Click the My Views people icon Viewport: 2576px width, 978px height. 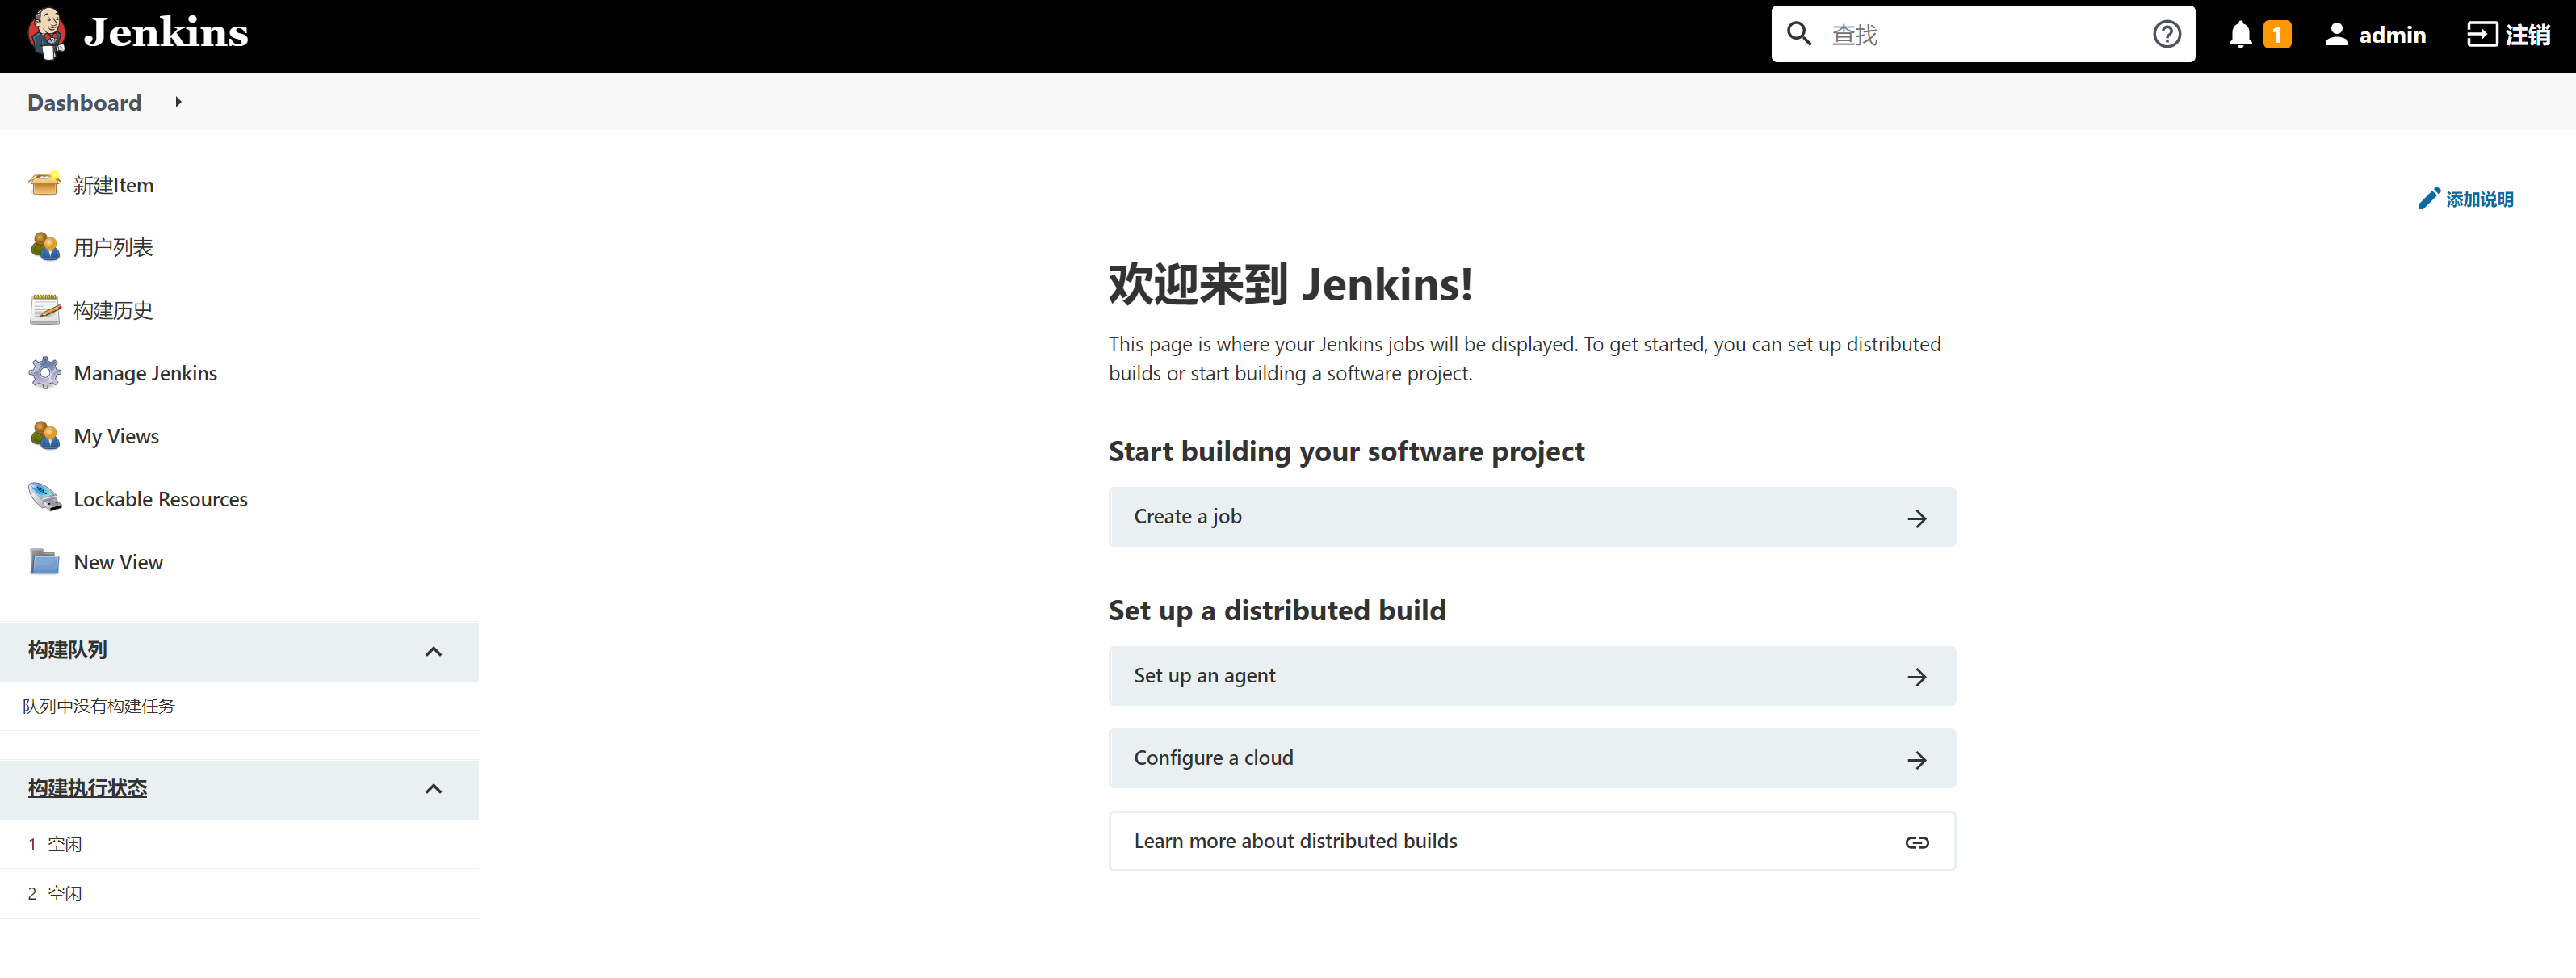[x=45, y=436]
